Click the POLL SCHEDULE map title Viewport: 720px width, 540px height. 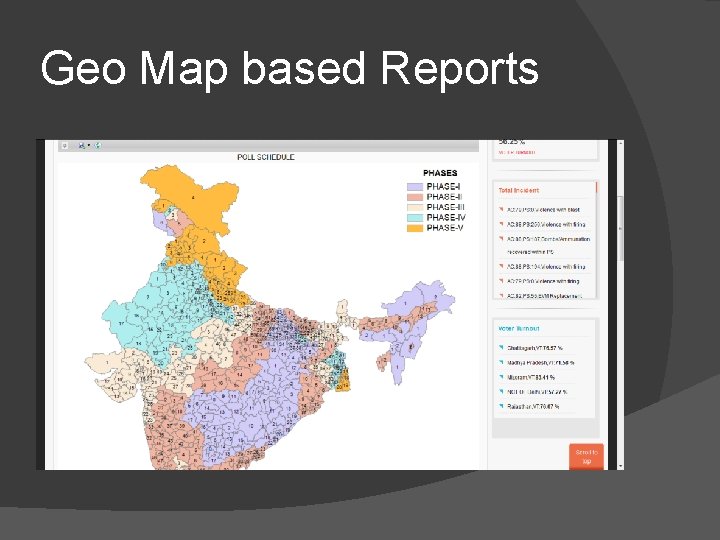(x=265, y=157)
